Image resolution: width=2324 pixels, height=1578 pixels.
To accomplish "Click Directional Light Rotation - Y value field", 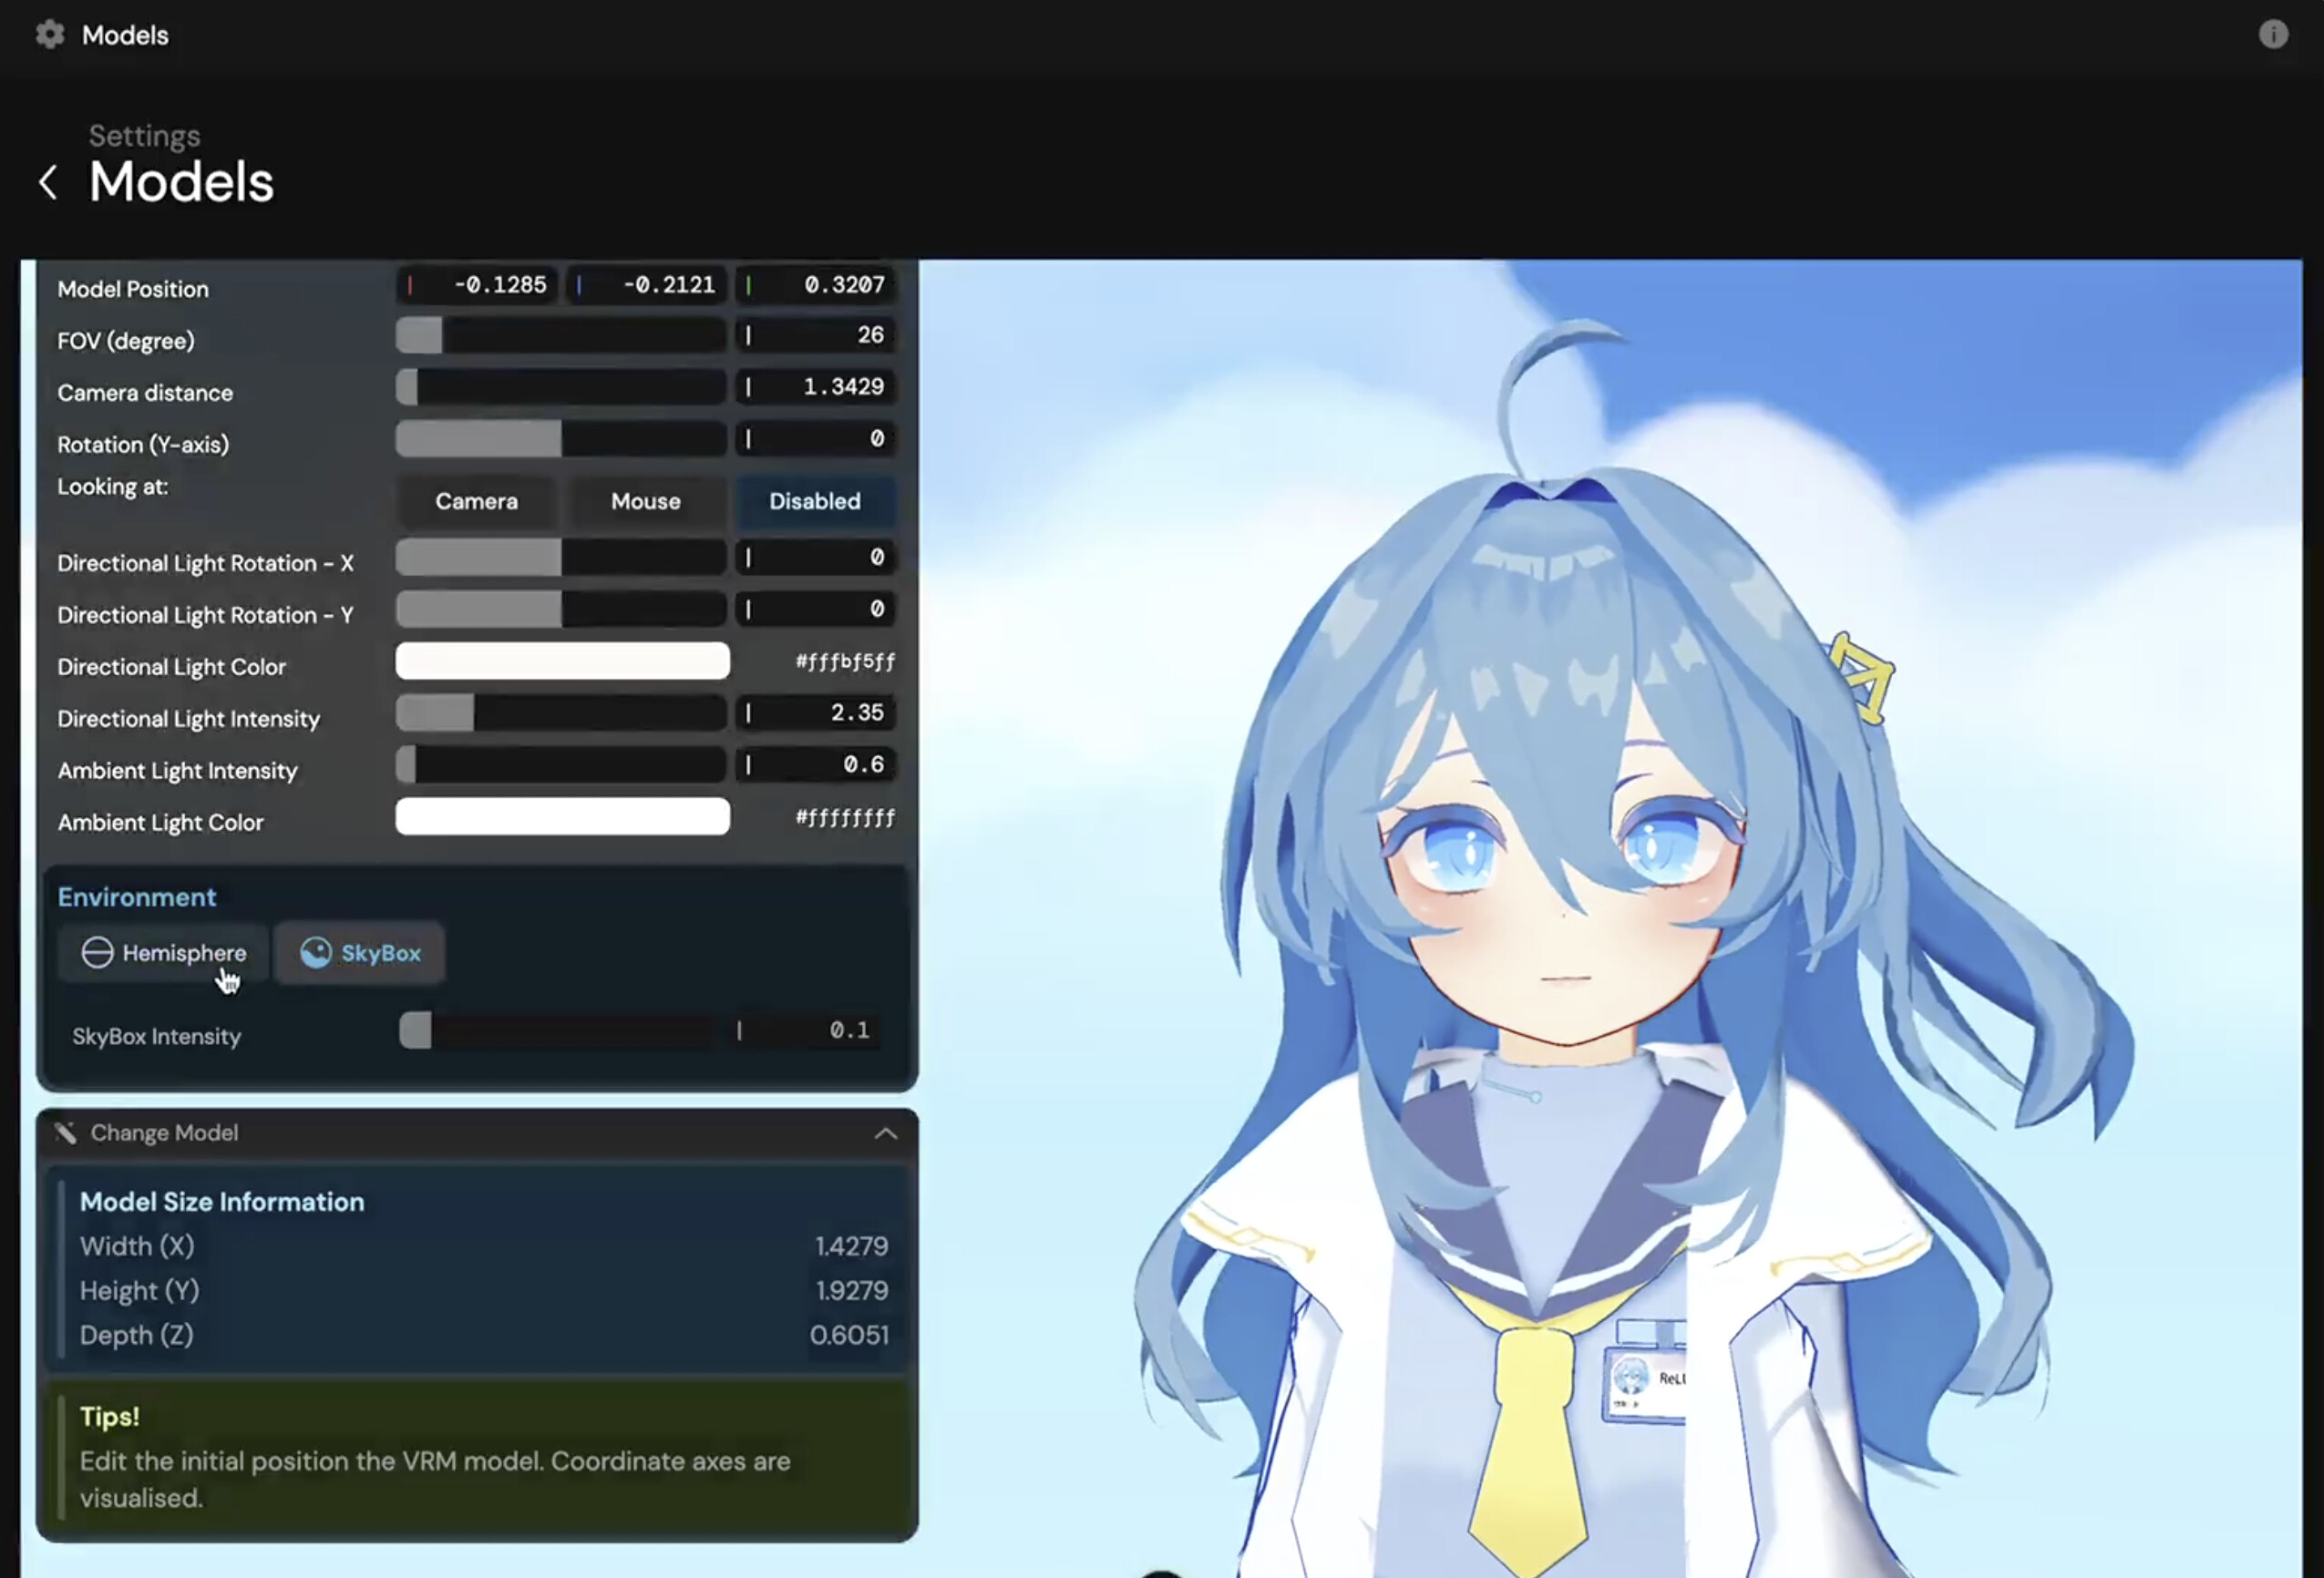I will [815, 609].
